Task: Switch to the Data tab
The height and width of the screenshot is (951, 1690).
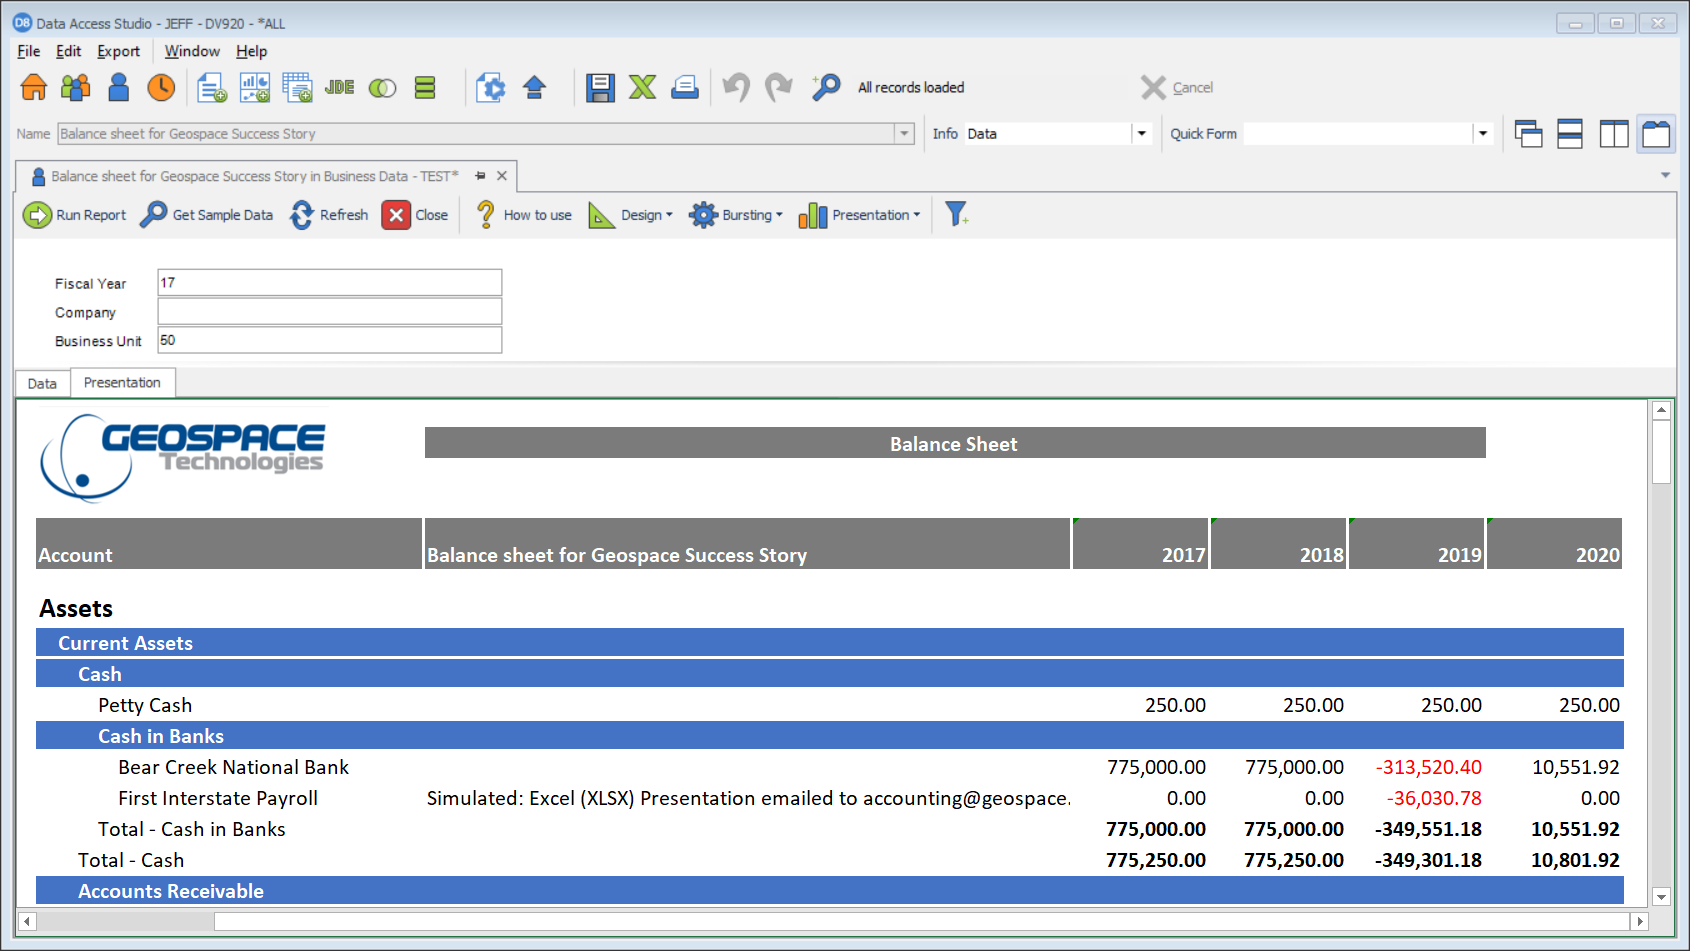Action: tap(42, 383)
